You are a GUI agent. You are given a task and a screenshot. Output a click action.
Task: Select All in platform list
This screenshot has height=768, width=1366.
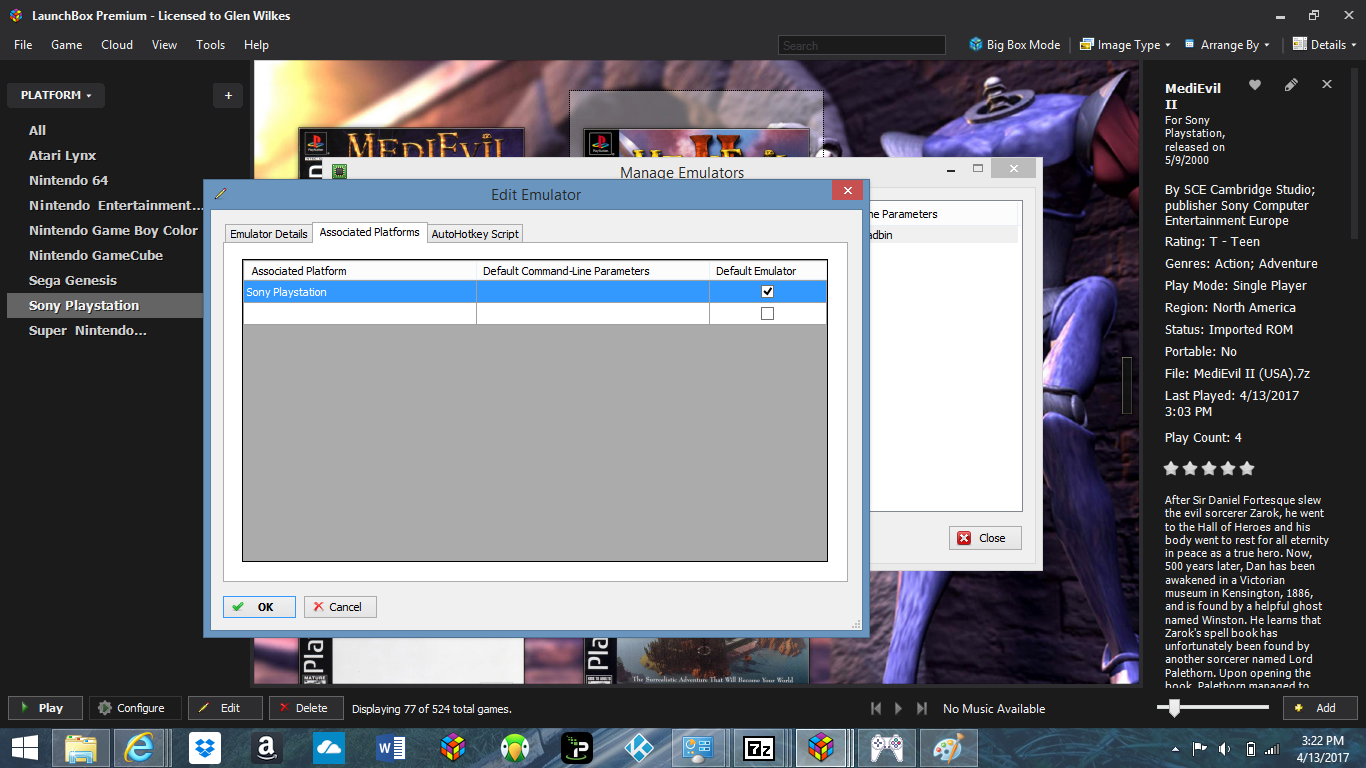(x=37, y=131)
